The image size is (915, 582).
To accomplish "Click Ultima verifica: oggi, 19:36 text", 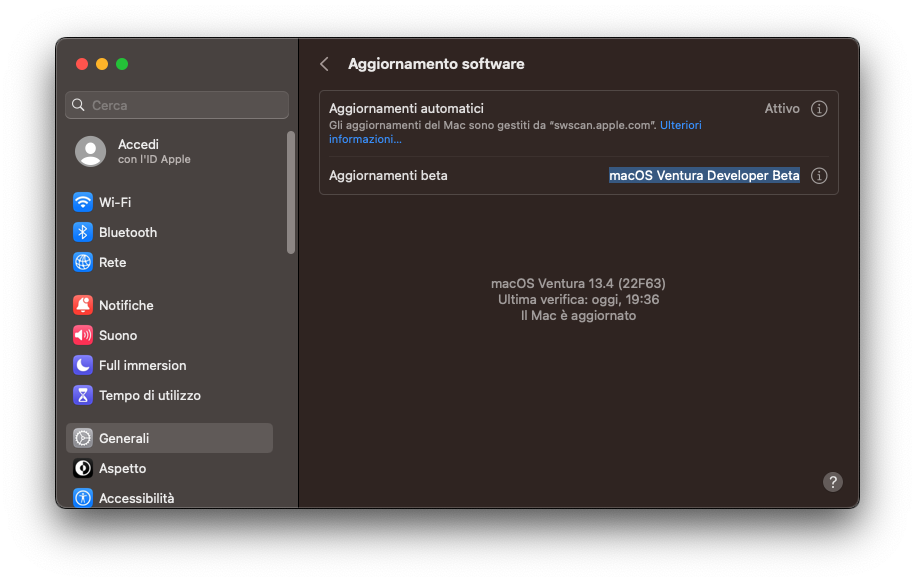I will pos(578,299).
